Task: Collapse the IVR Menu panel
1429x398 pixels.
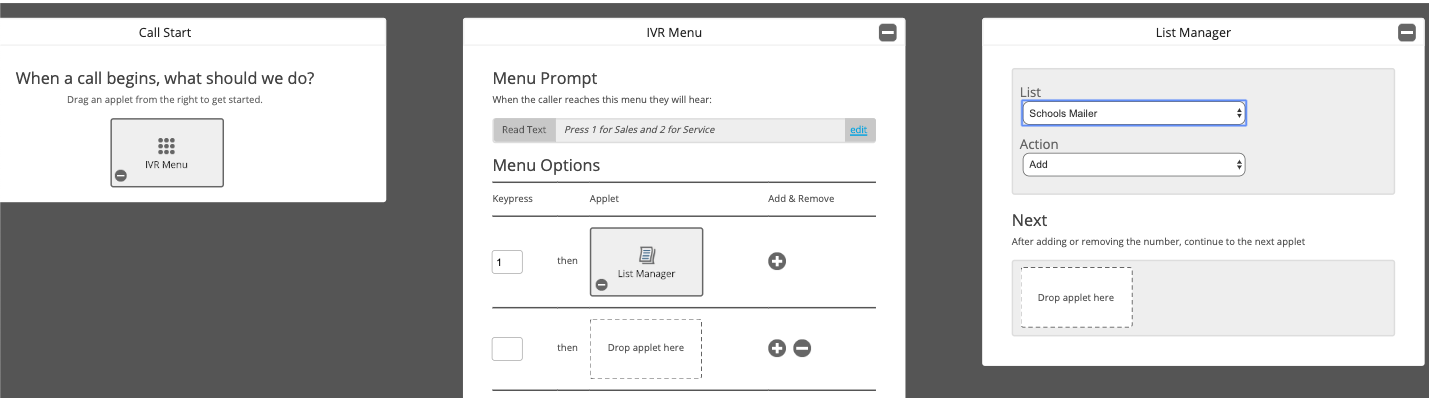Action: (887, 33)
